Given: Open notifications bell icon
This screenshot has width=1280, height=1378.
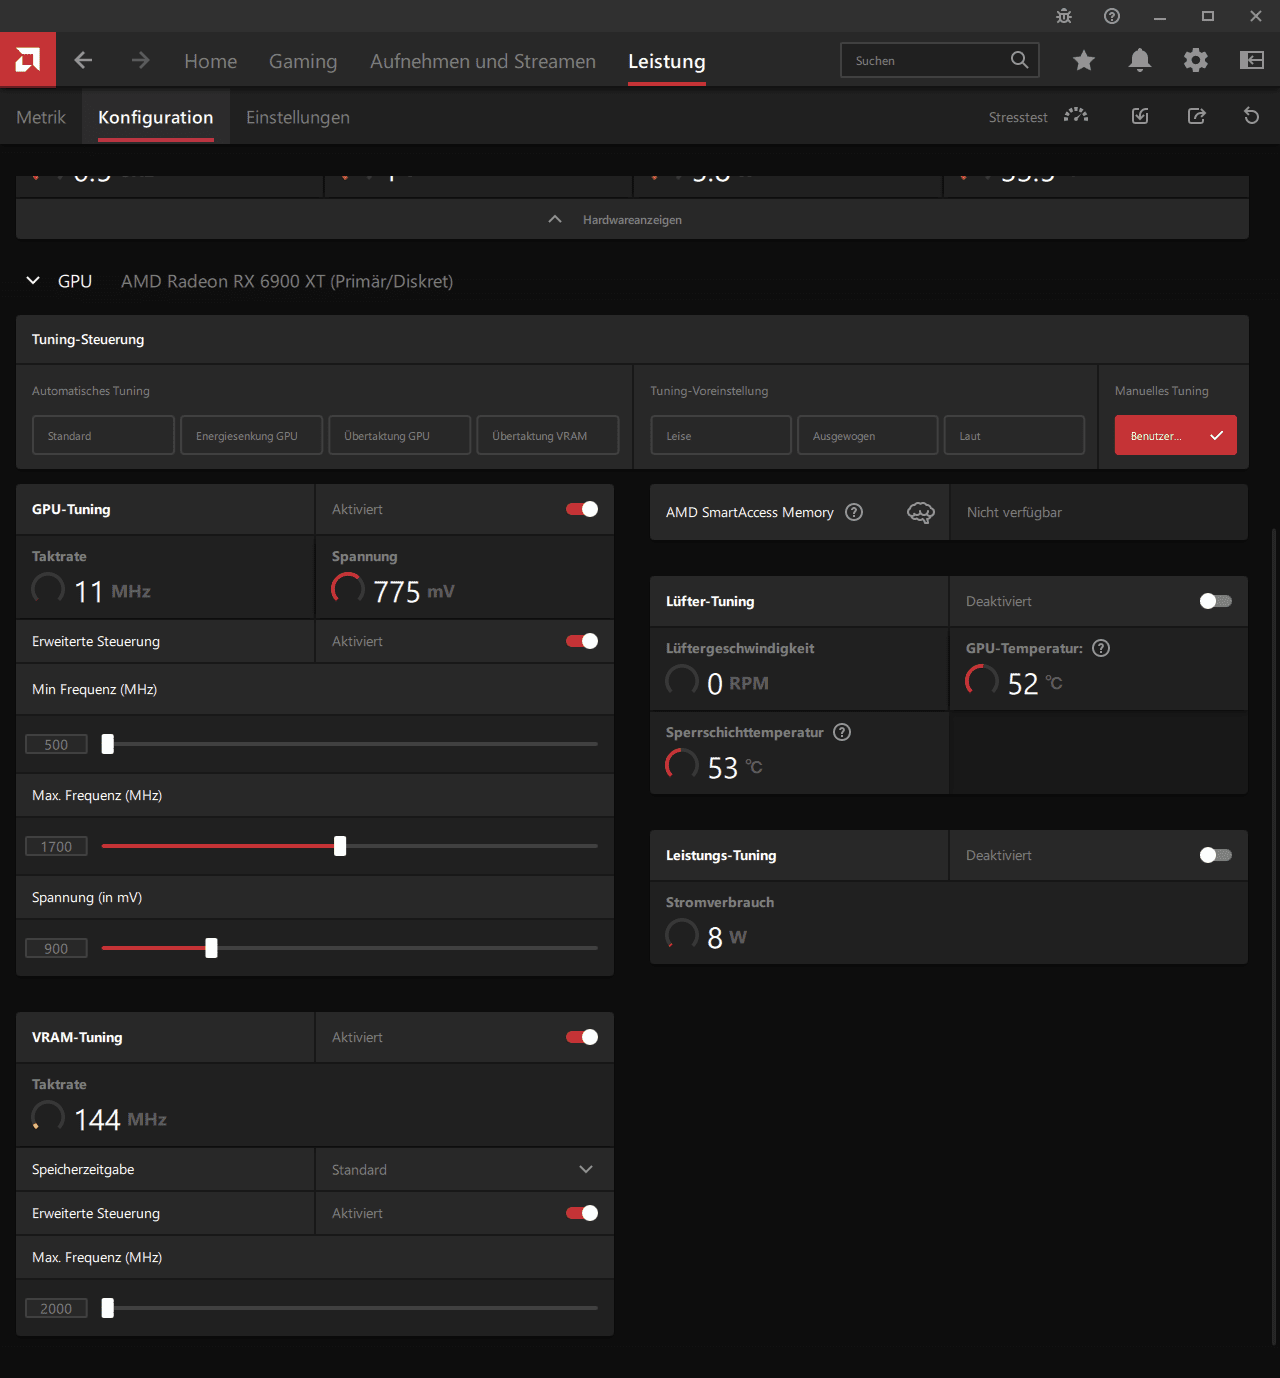Looking at the screenshot, I should (x=1140, y=61).
